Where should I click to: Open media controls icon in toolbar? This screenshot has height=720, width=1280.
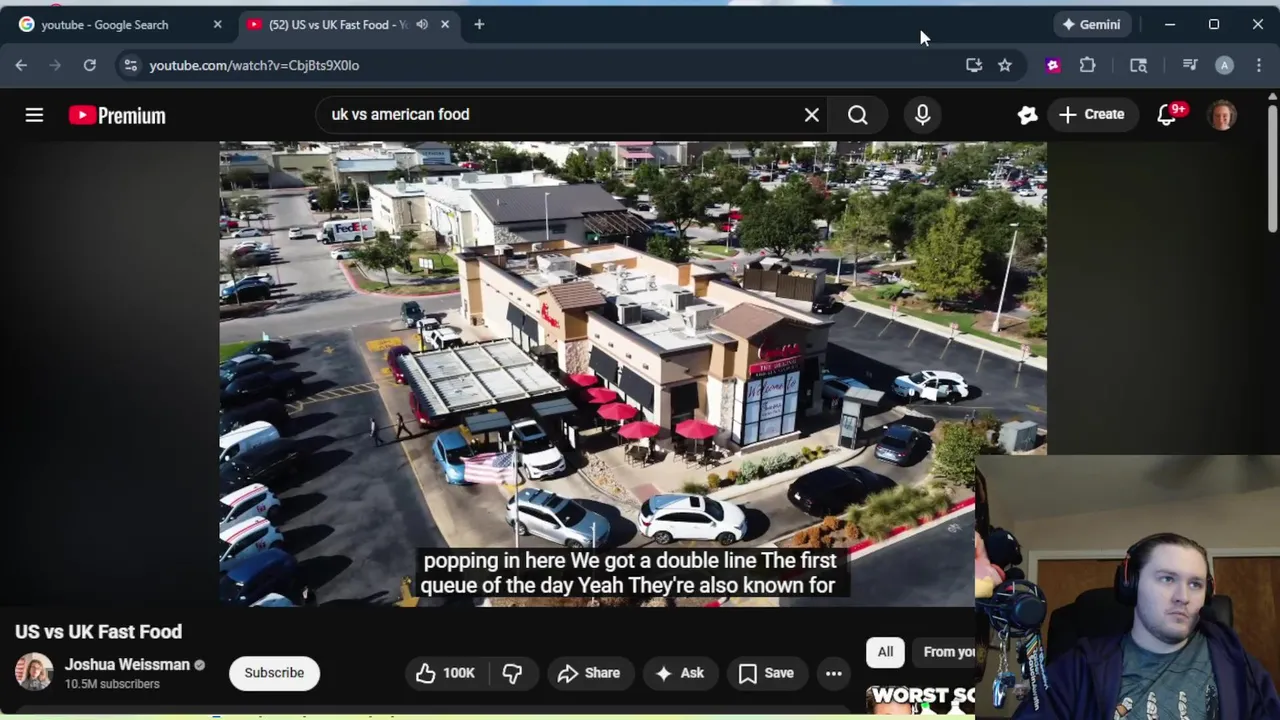1190,65
